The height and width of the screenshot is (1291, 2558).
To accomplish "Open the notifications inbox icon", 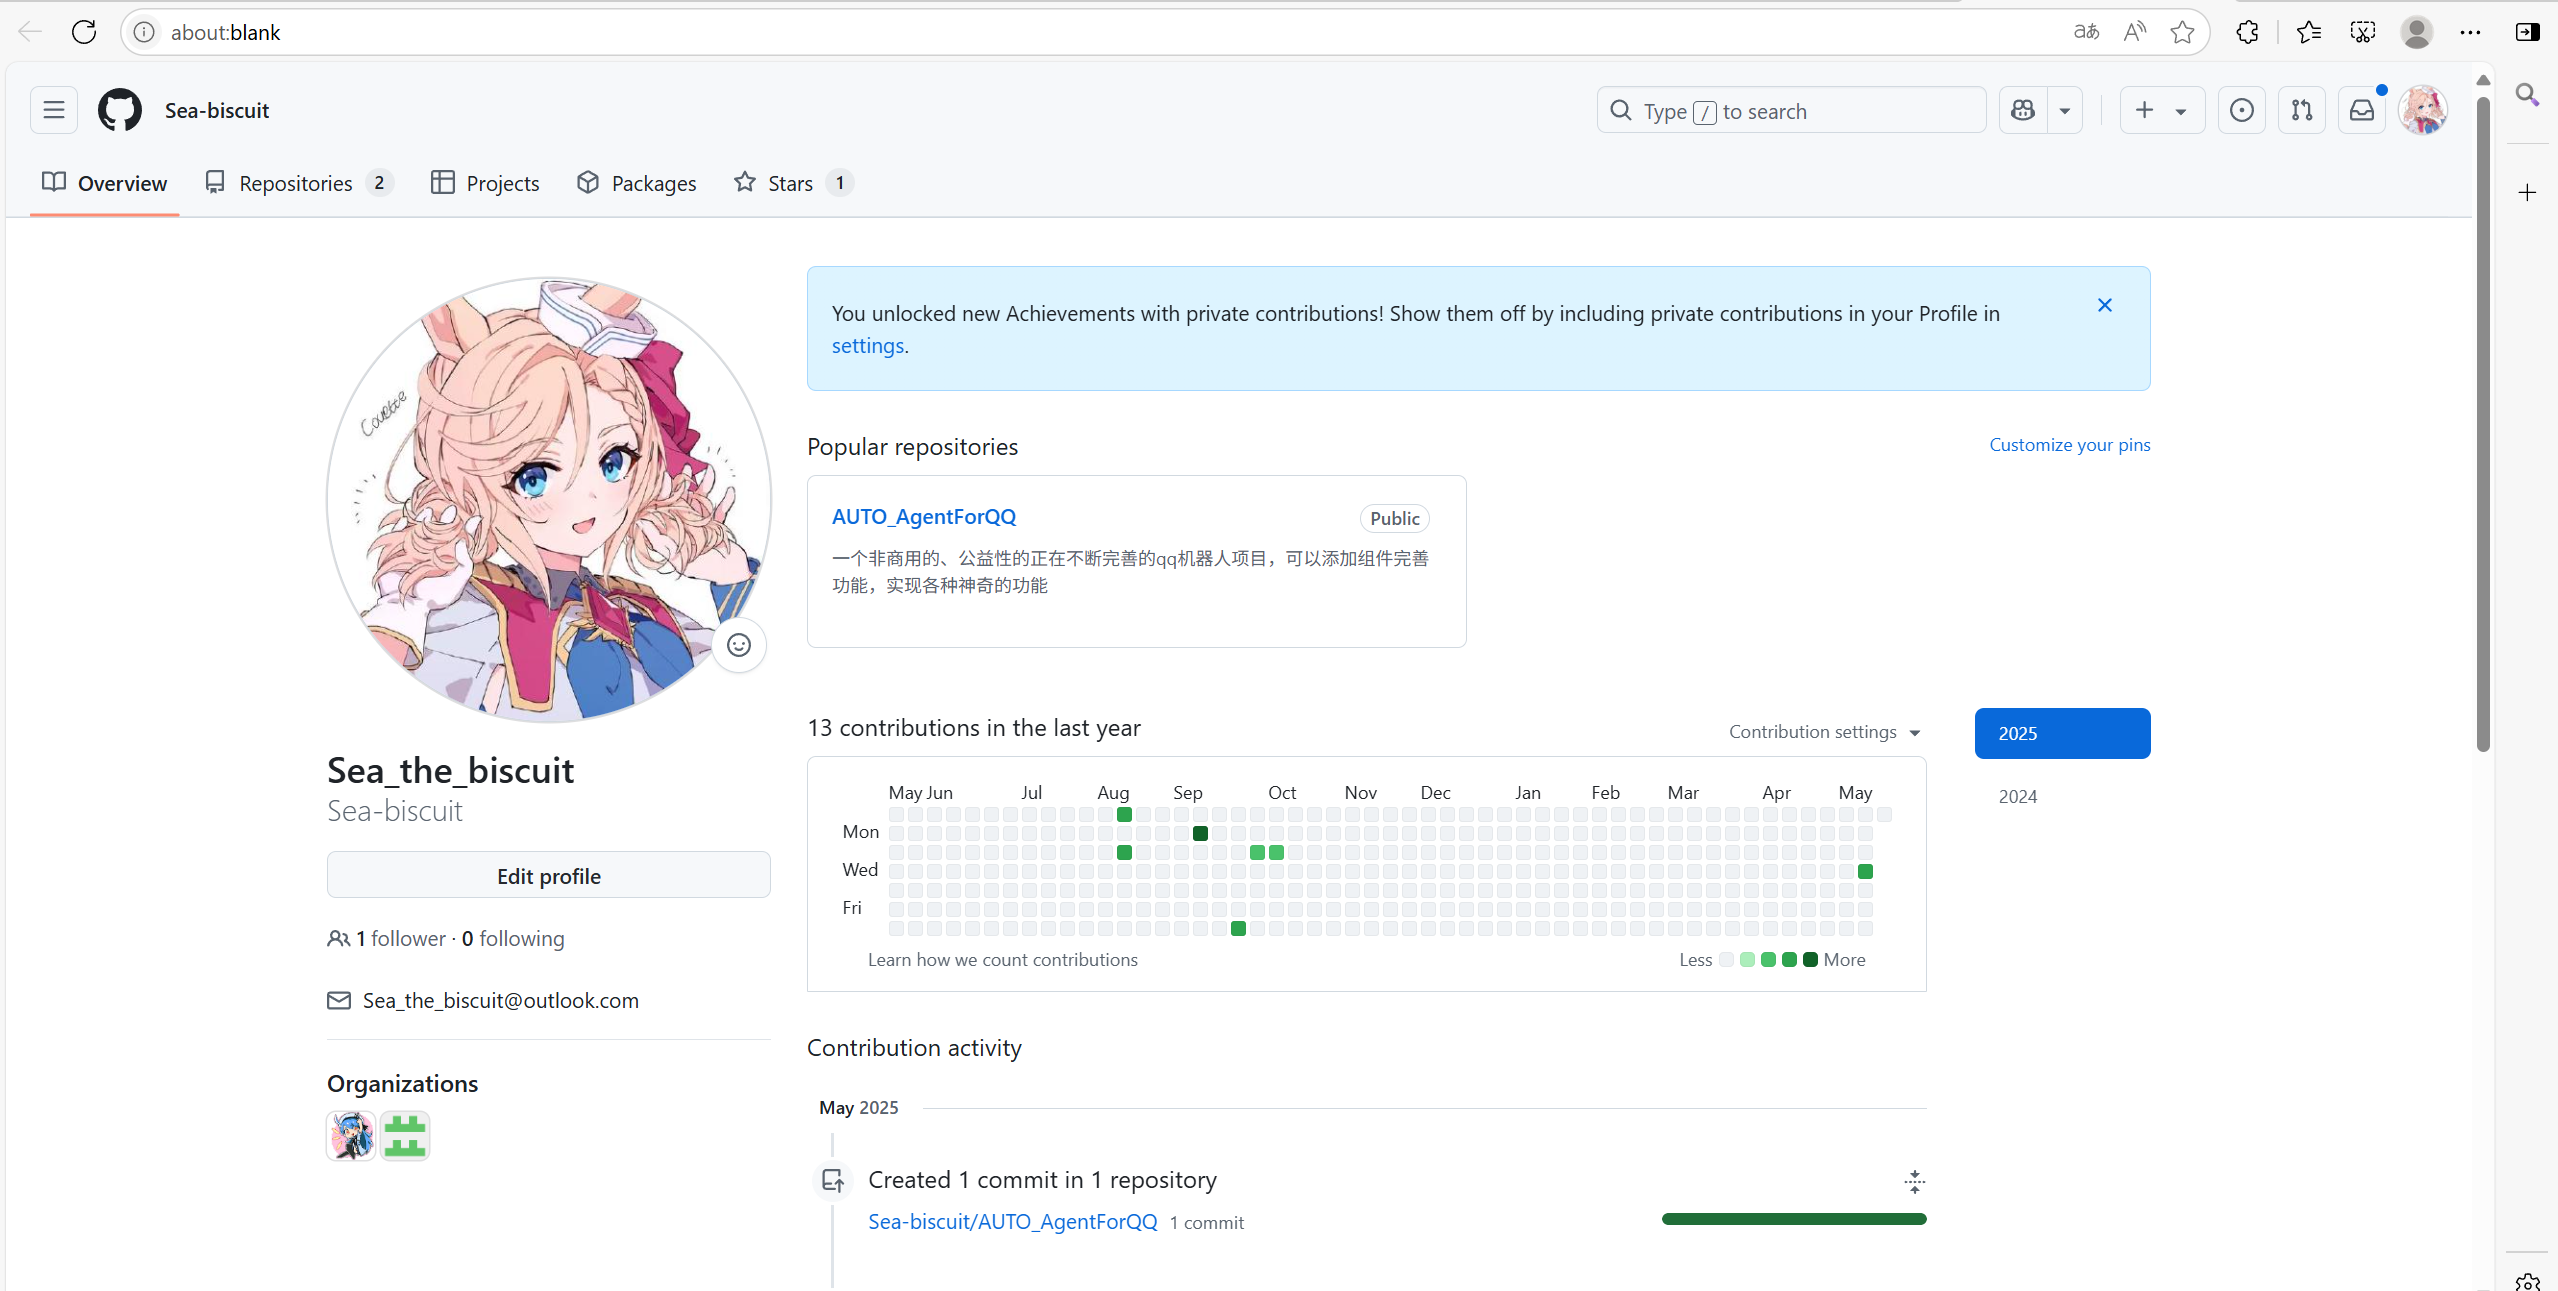I will click(x=2362, y=110).
